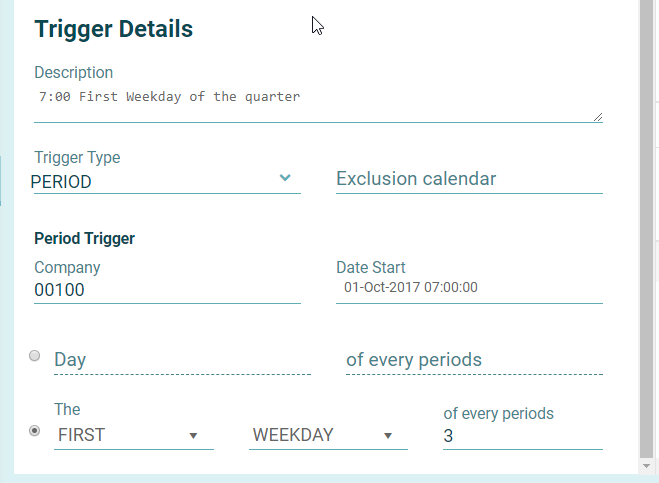Click the Period Trigger section heading
The image size is (659, 483).
[x=85, y=238]
